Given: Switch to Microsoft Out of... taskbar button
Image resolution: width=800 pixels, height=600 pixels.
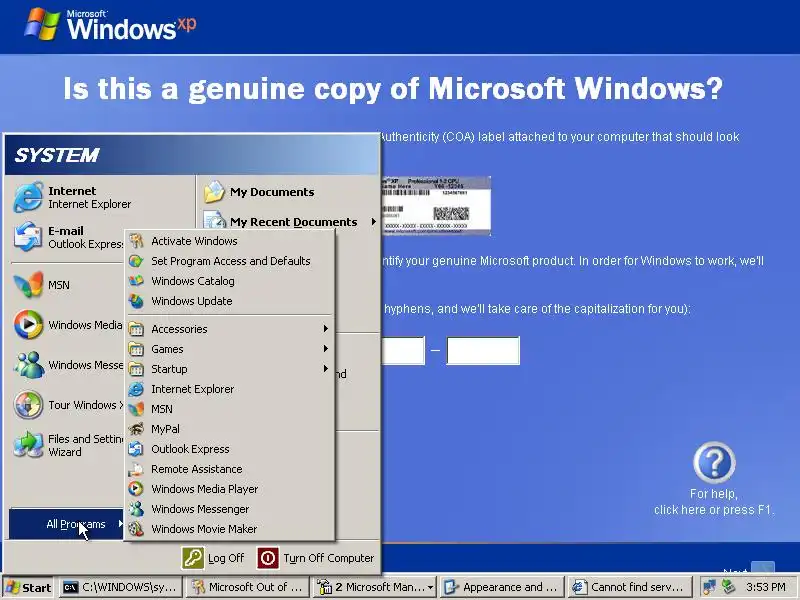Looking at the screenshot, I should coord(247,587).
